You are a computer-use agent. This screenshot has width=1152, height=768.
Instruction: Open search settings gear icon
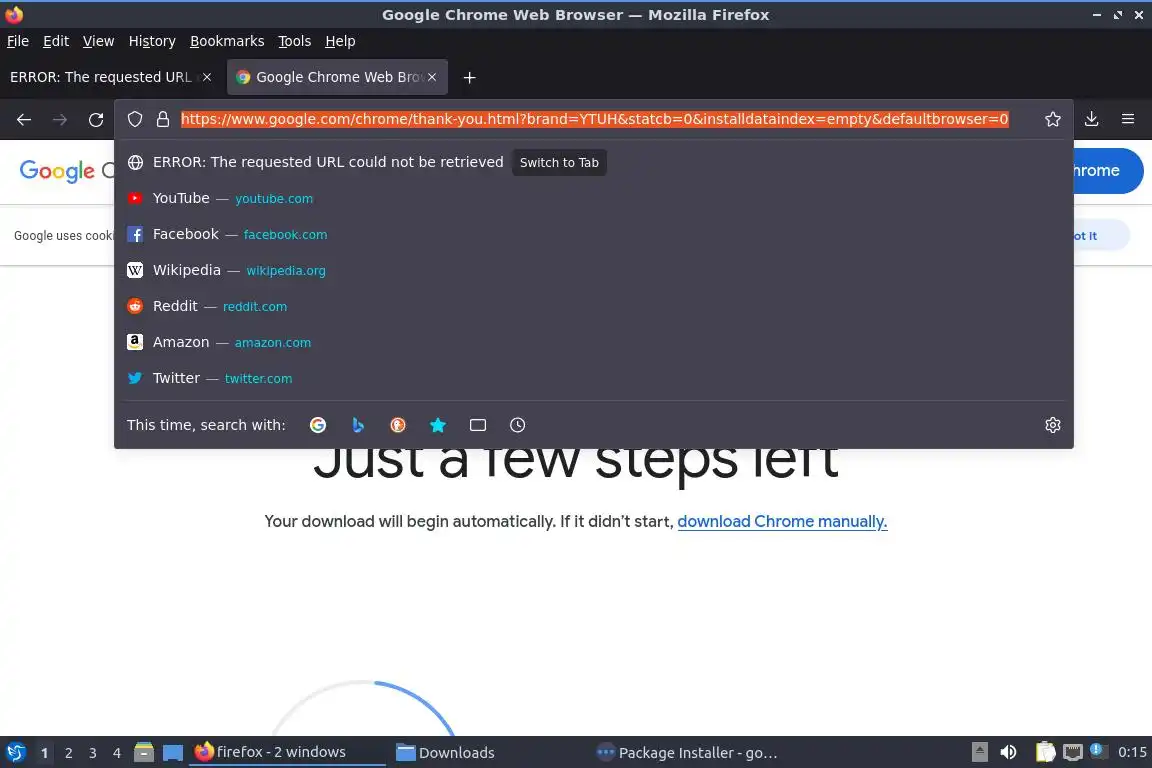[x=1053, y=425]
